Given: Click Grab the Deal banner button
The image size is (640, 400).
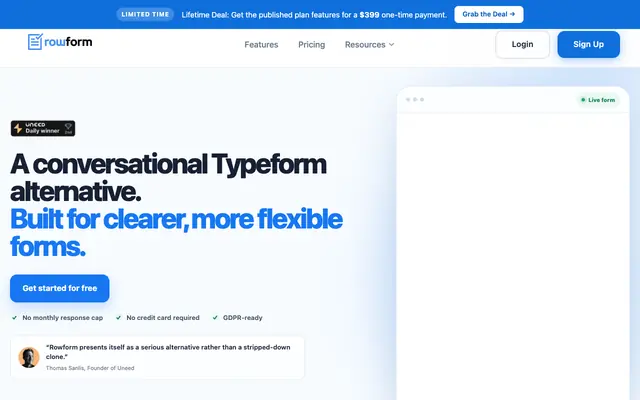Looking at the screenshot, I should point(489,14).
